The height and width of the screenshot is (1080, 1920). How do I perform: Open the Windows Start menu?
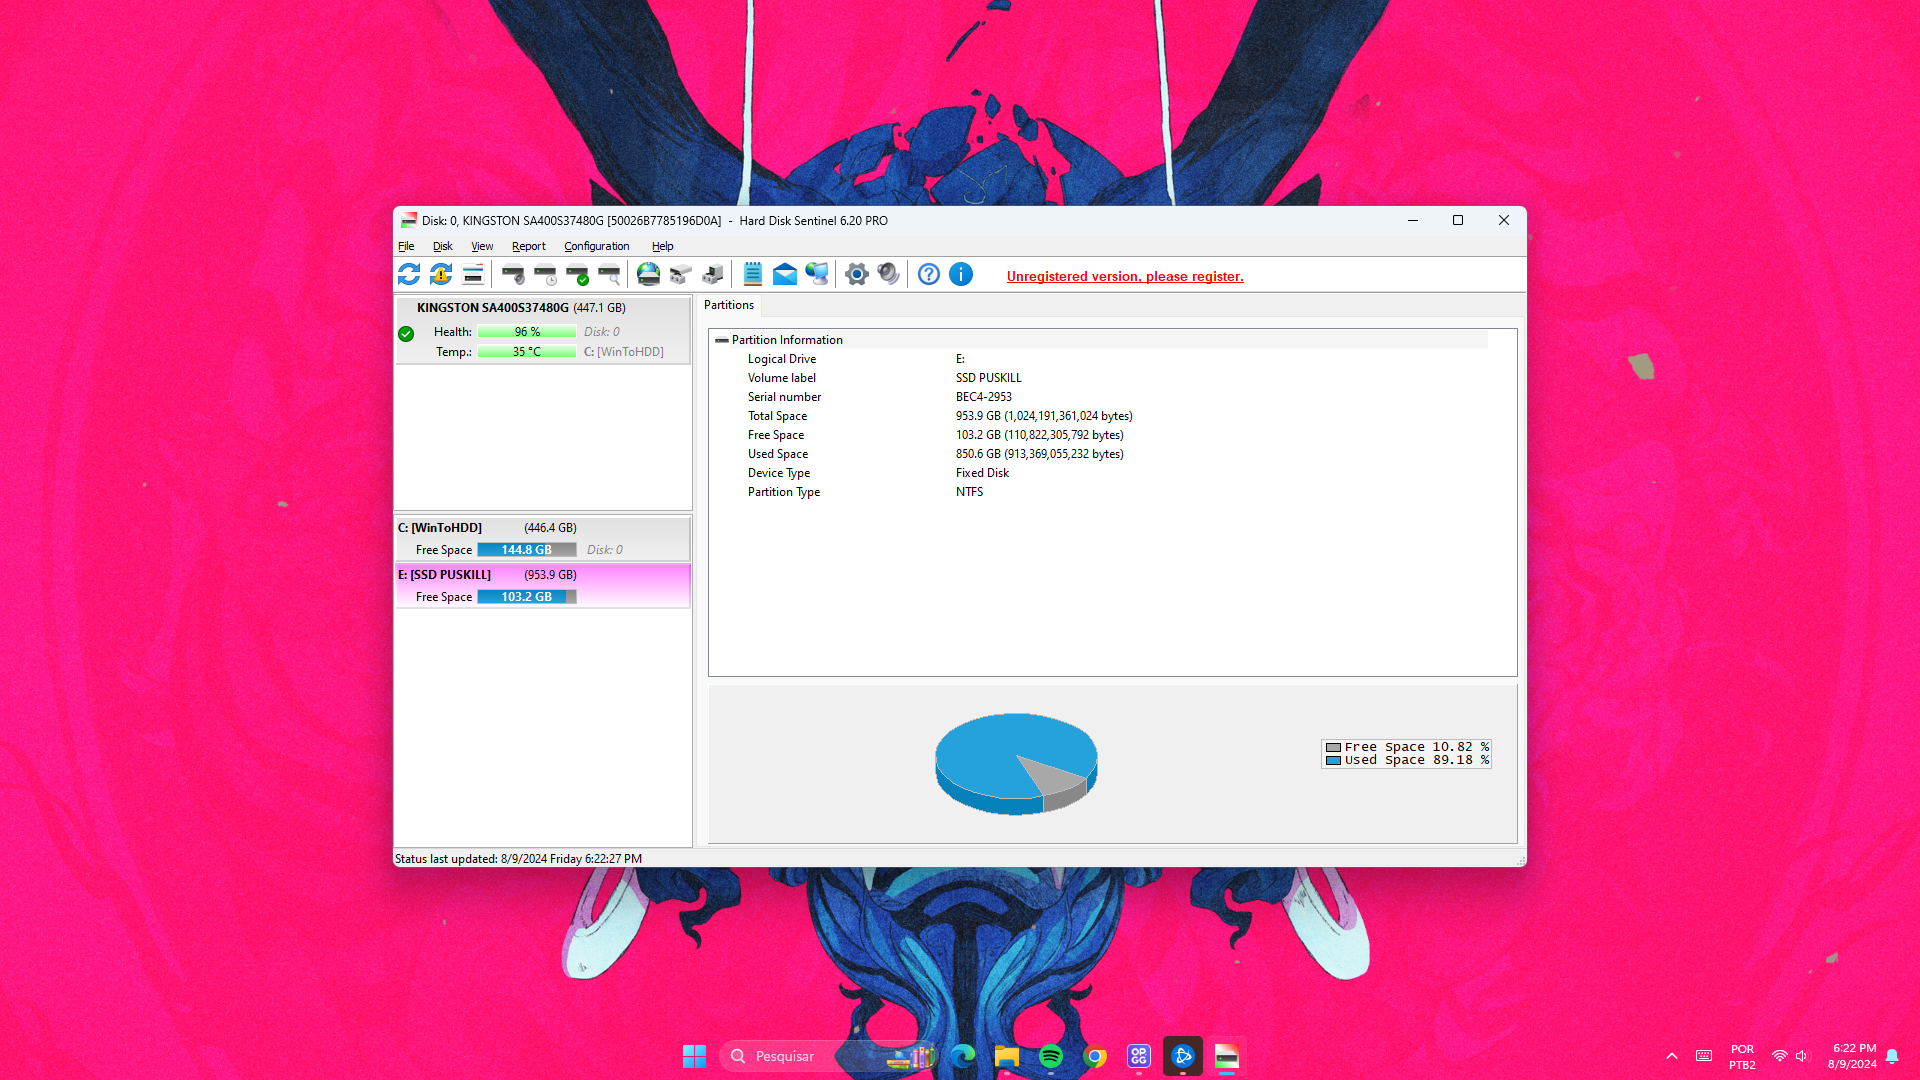point(694,1056)
